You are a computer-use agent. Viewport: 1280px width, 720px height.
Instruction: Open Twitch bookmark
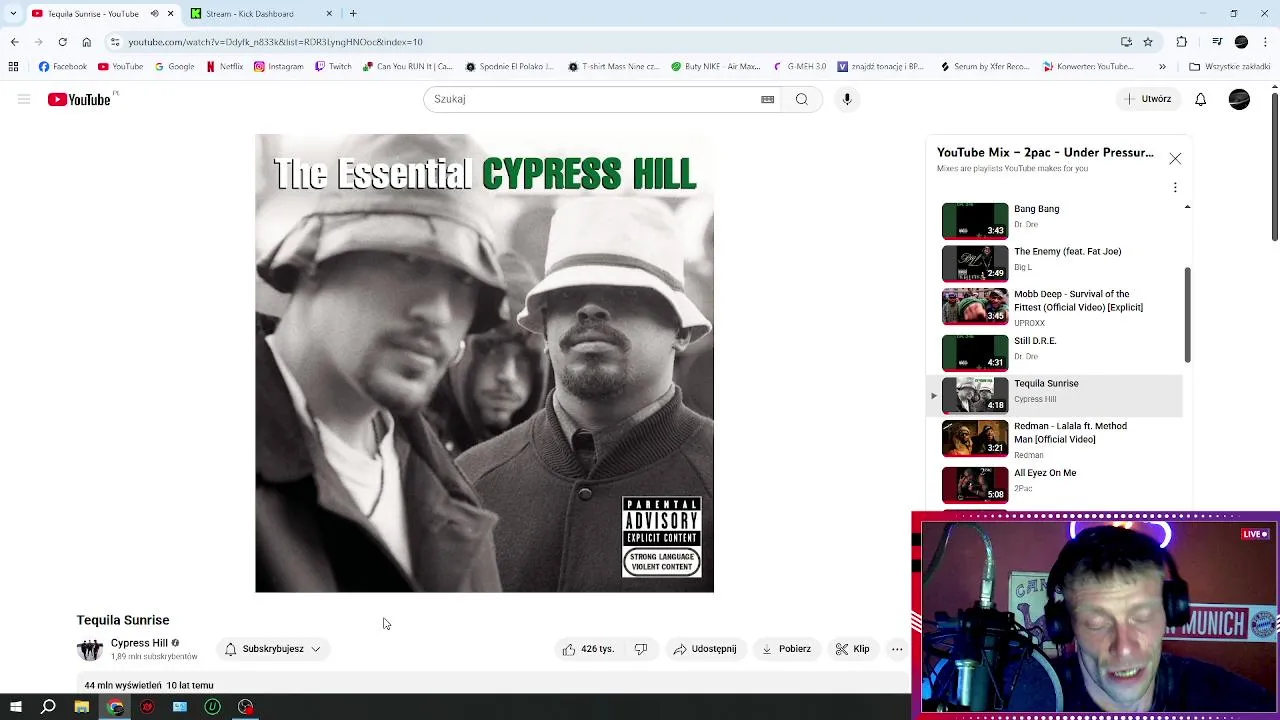click(333, 67)
